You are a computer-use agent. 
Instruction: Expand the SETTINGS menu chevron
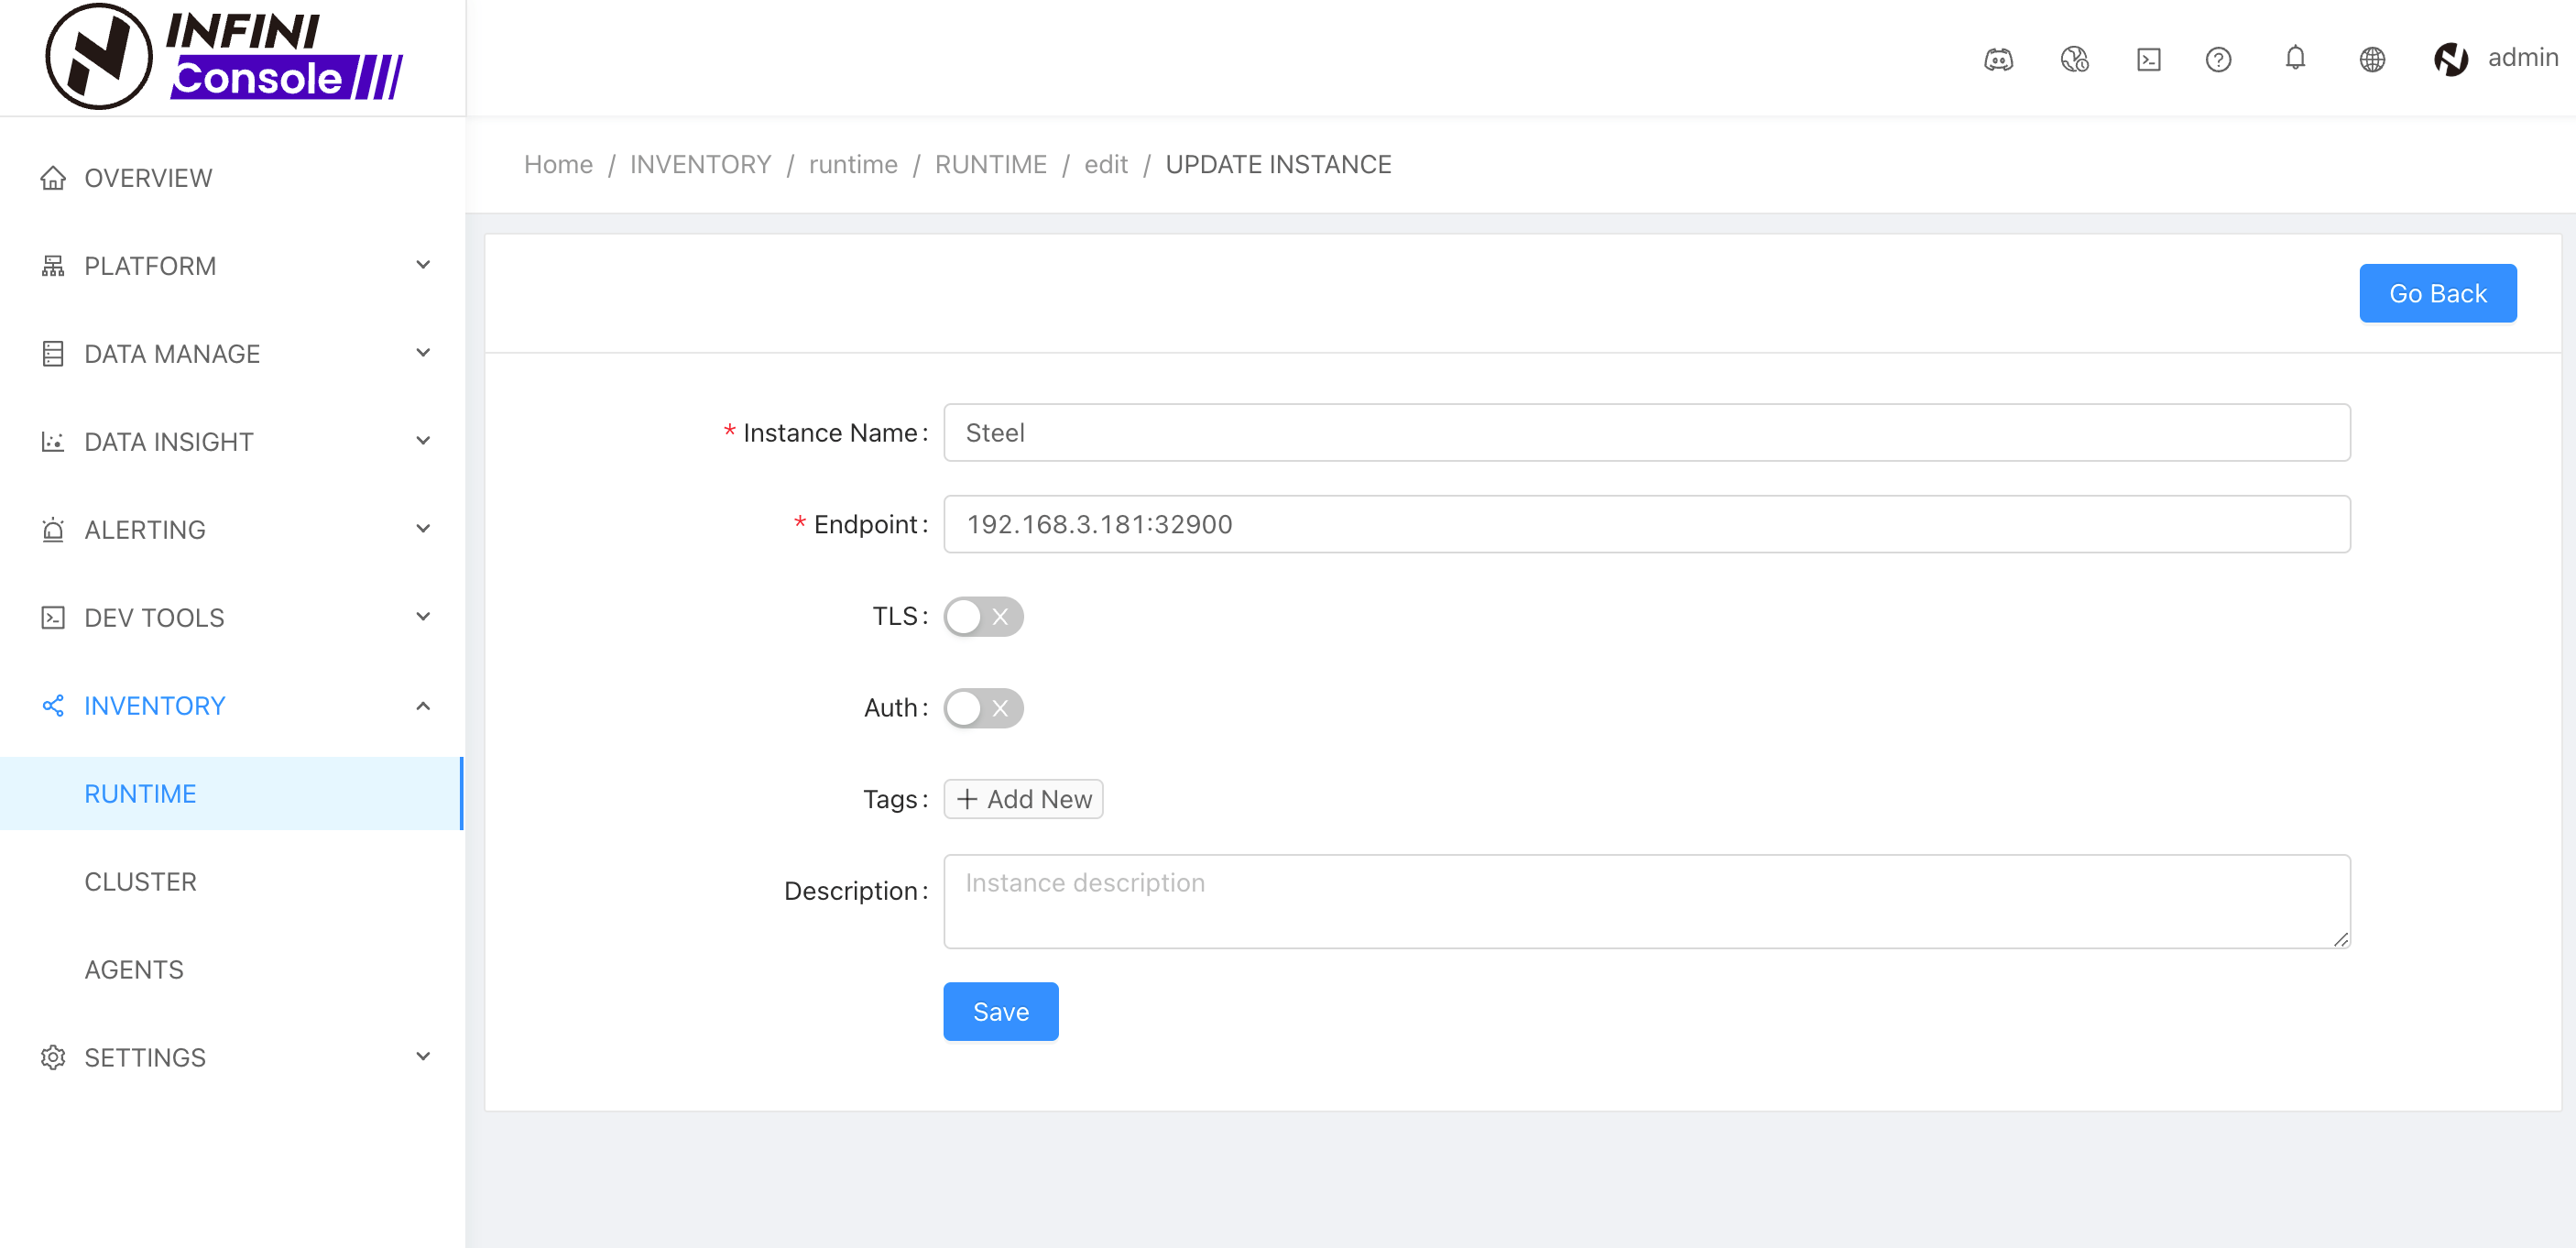click(423, 1056)
